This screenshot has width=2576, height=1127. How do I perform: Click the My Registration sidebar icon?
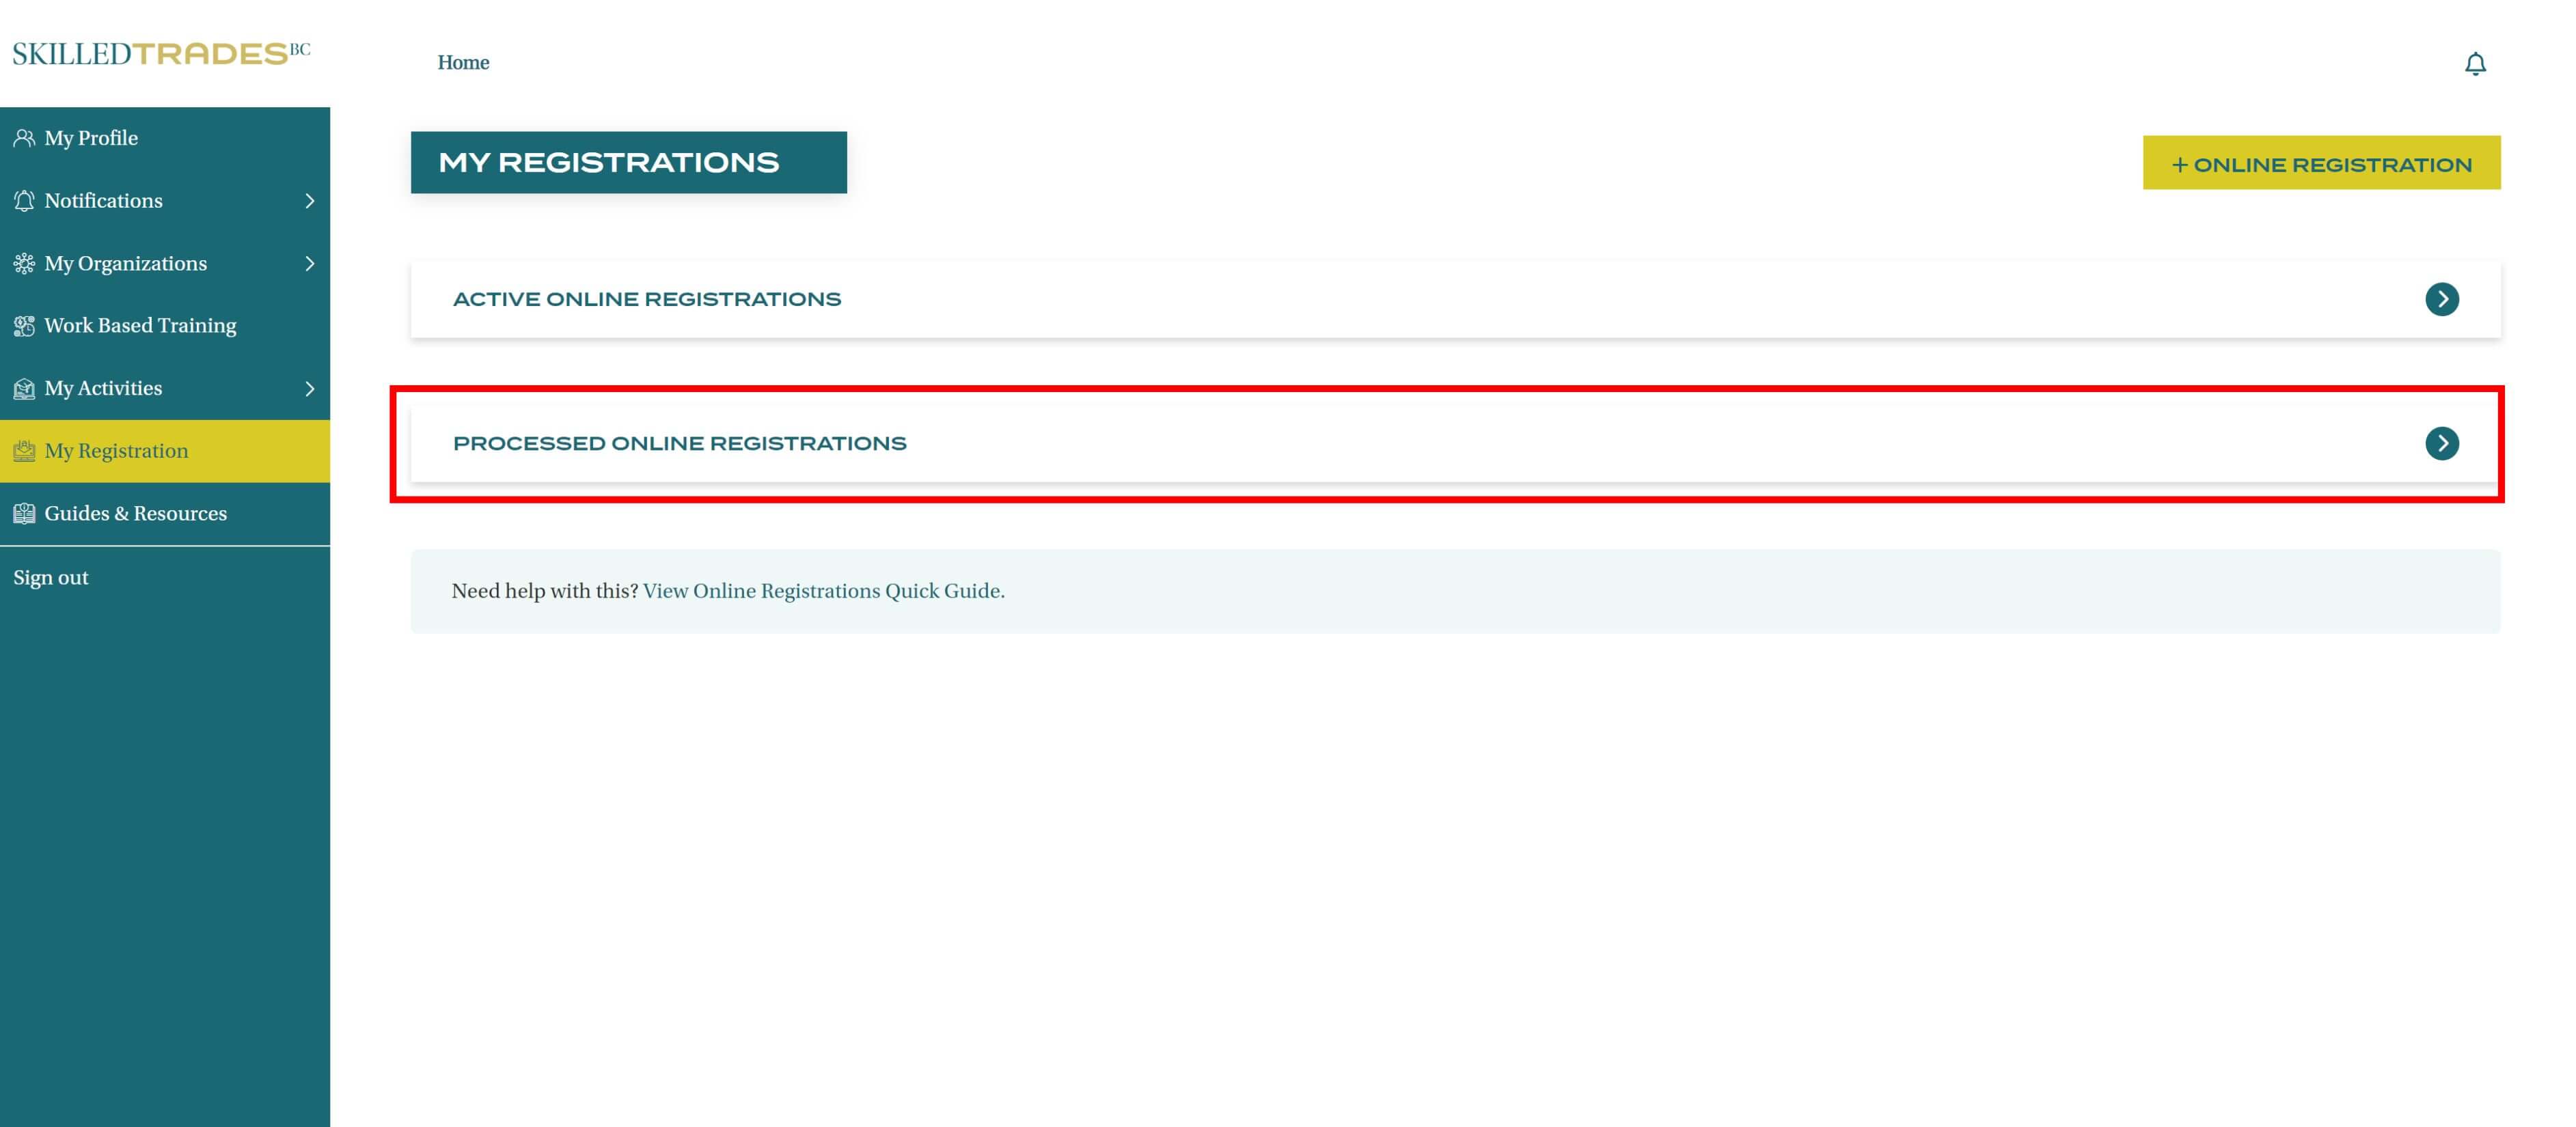[x=24, y=451]
